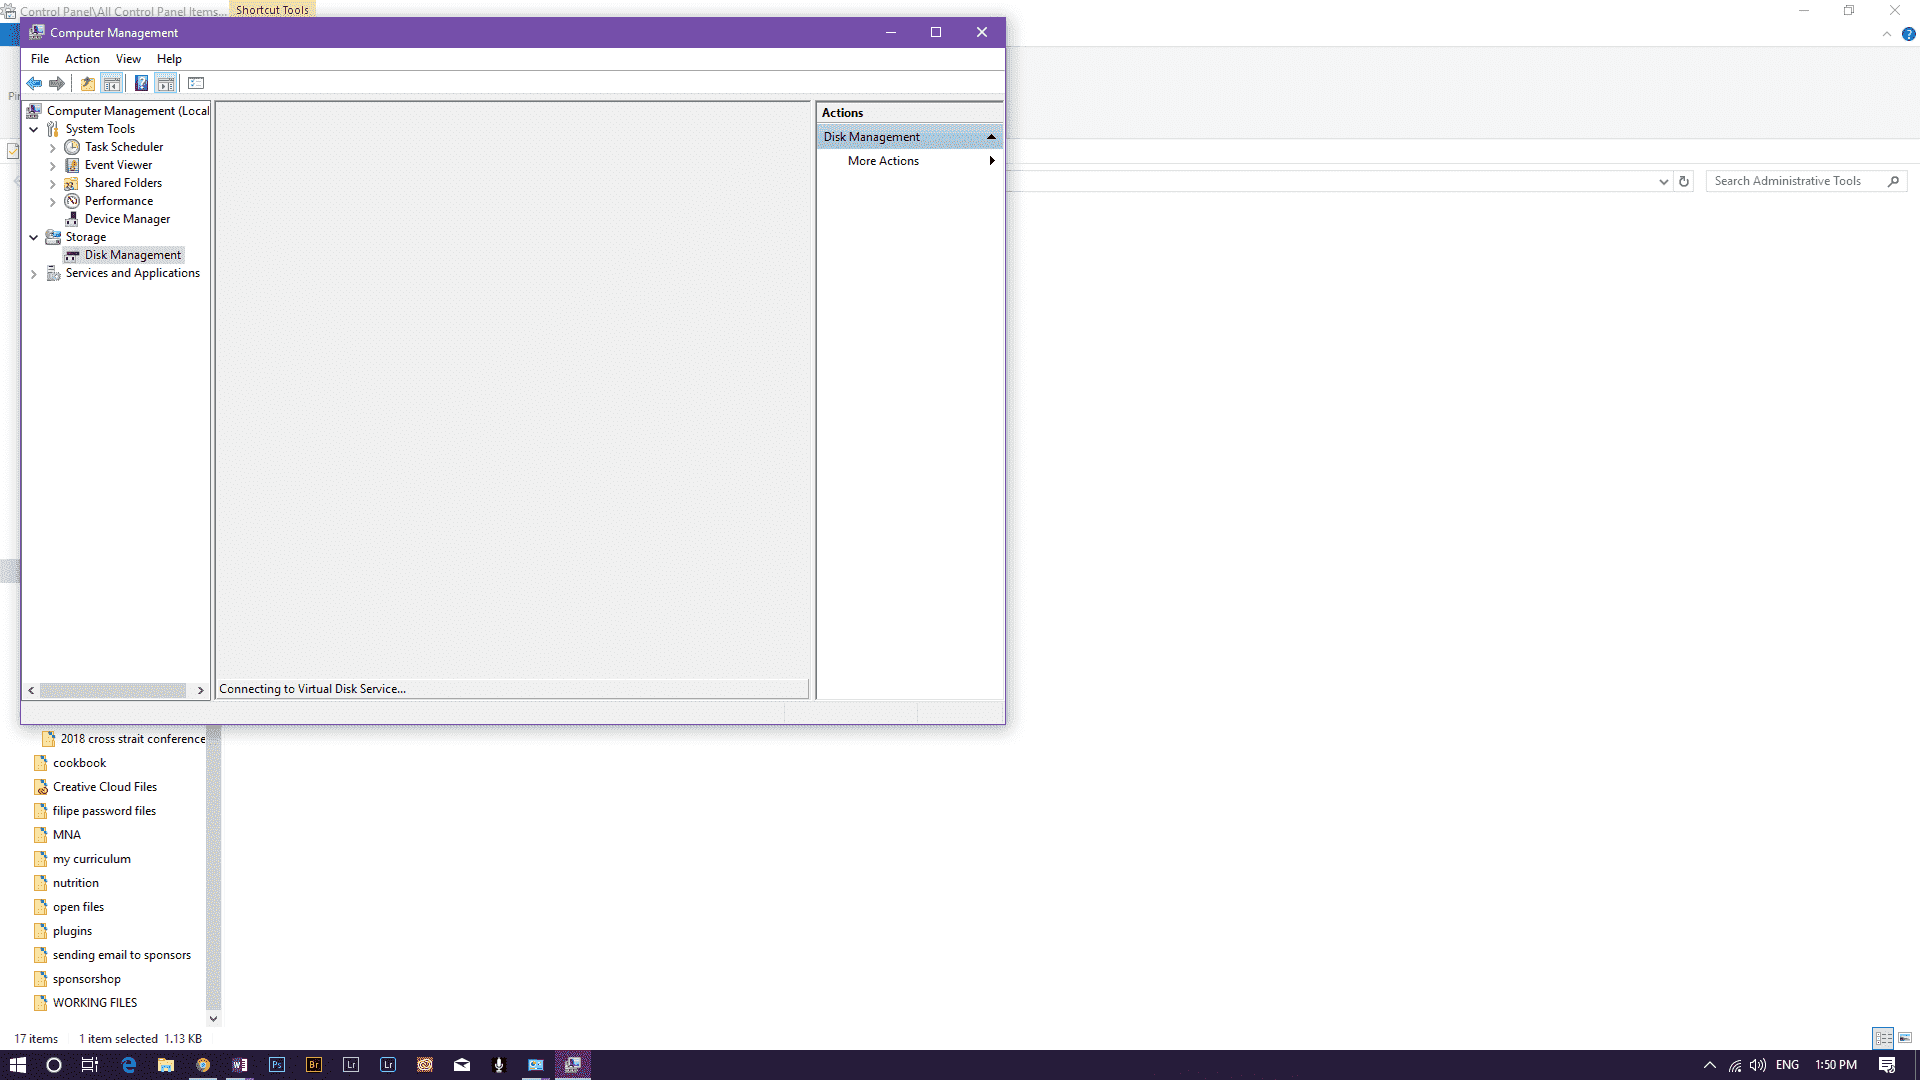Switch Explorer to details view icon
This screenshot has height=1080, width=1920.
1883,1038
